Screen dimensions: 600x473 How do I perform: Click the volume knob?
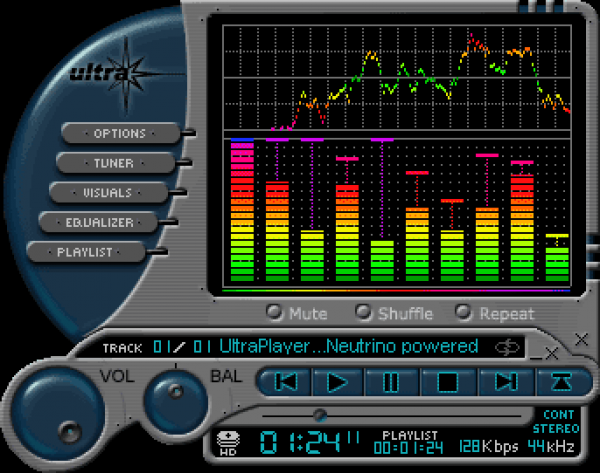pos(57,413)
